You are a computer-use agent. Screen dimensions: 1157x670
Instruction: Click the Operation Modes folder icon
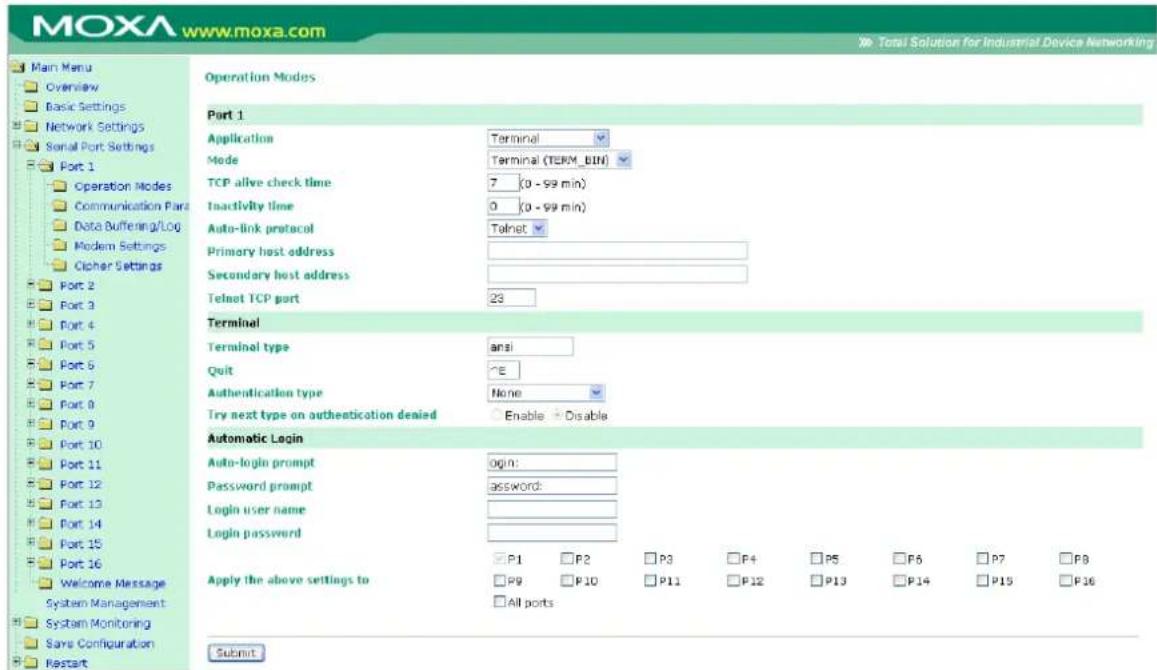[x=60, y=186]
